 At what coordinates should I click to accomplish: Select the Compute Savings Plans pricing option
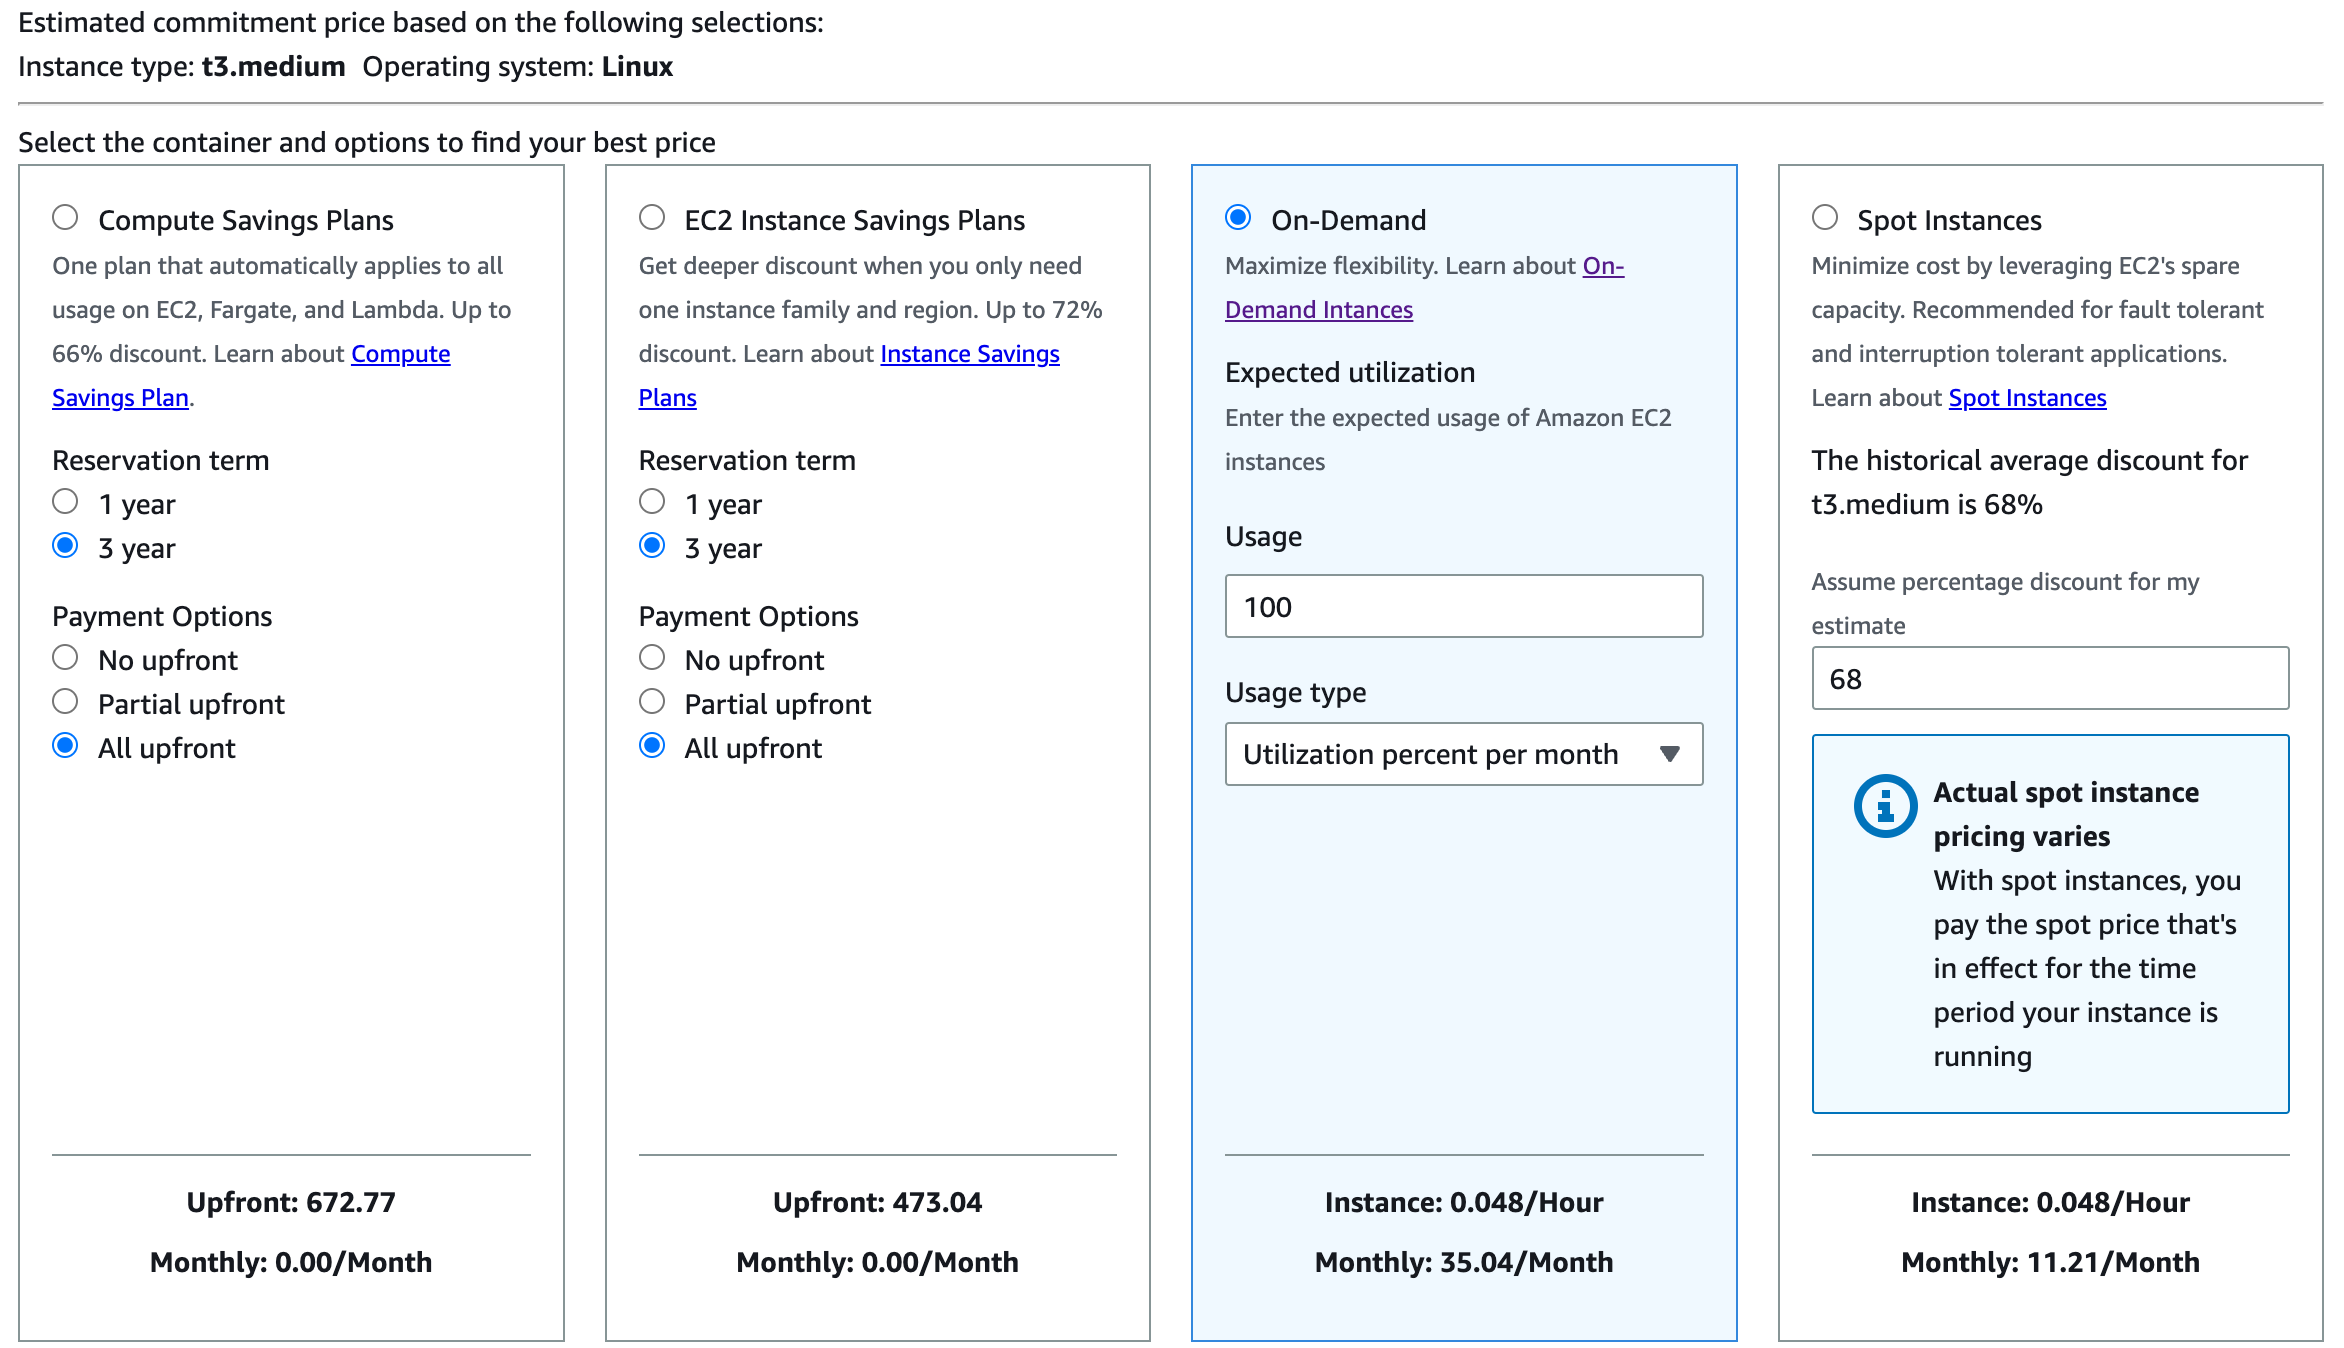(65, 216)
